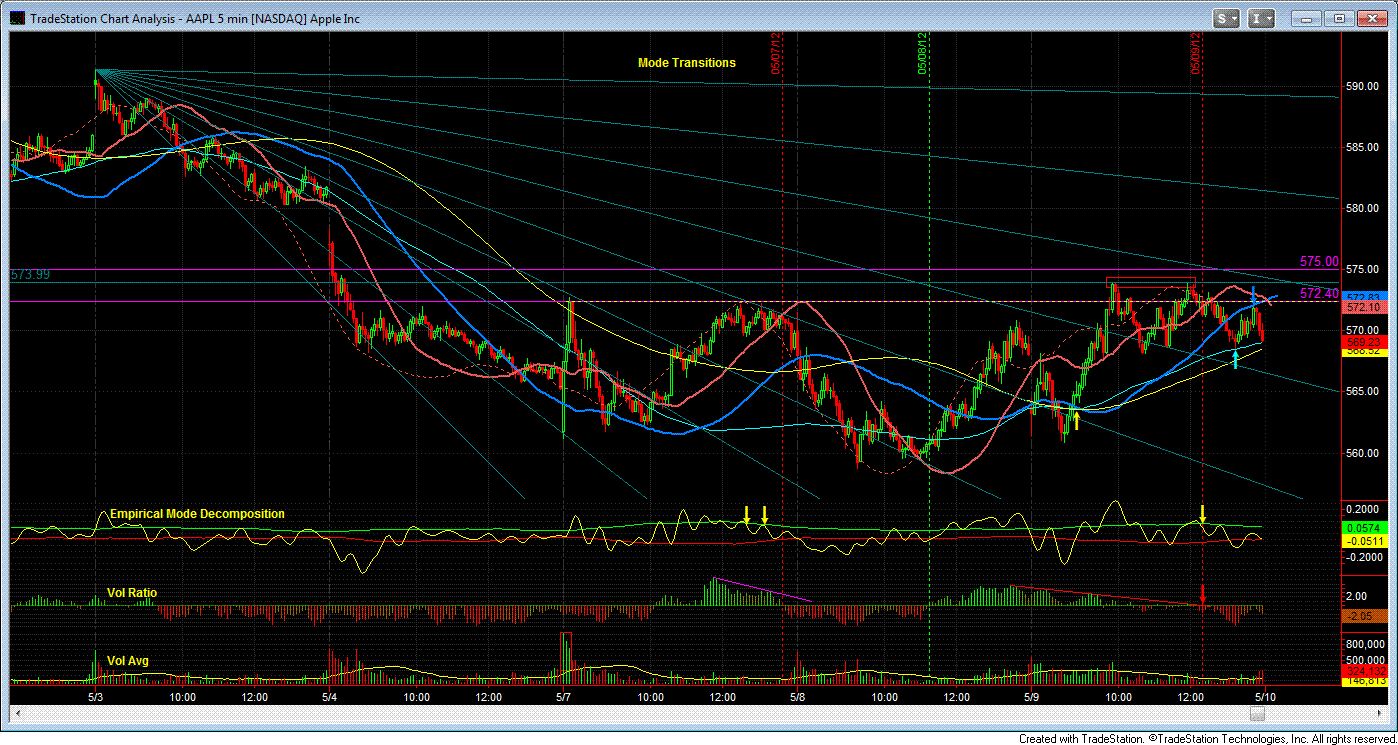This screenshot has height=745, width=1398.
Task: Maximize the Chart Analysis window
Action: tap(1340, 18)
